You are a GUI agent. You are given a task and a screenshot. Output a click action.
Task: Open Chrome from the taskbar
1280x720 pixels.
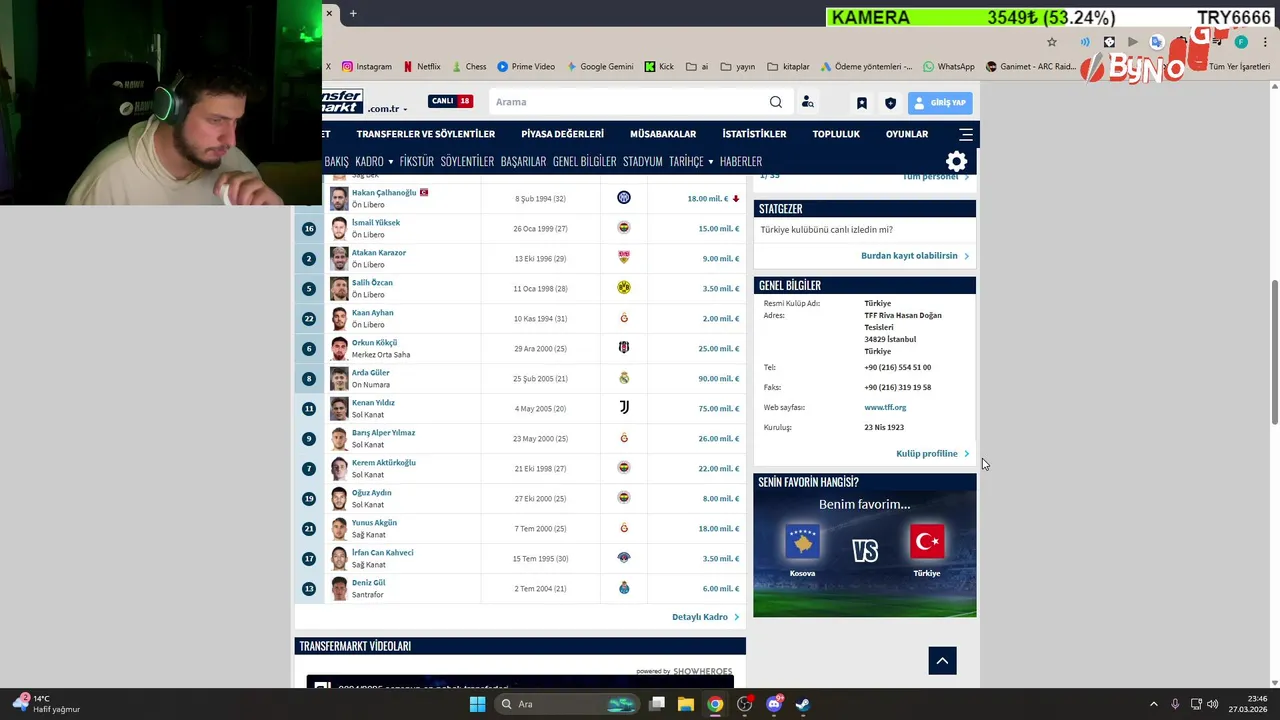[715, 704]
